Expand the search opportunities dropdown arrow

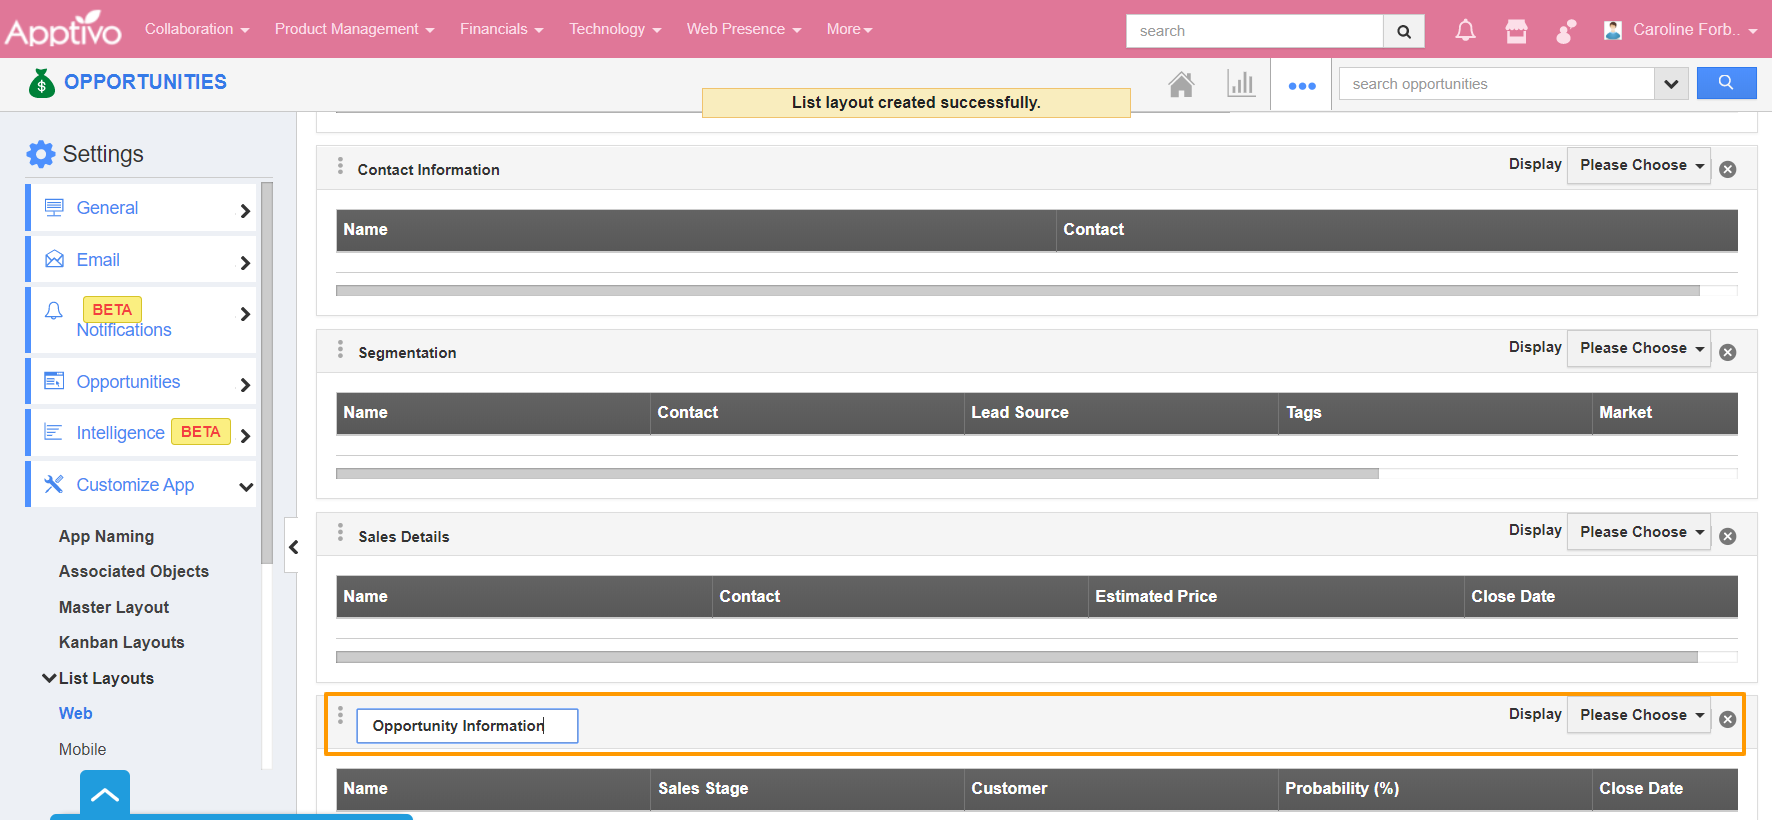click(1670, 84)
